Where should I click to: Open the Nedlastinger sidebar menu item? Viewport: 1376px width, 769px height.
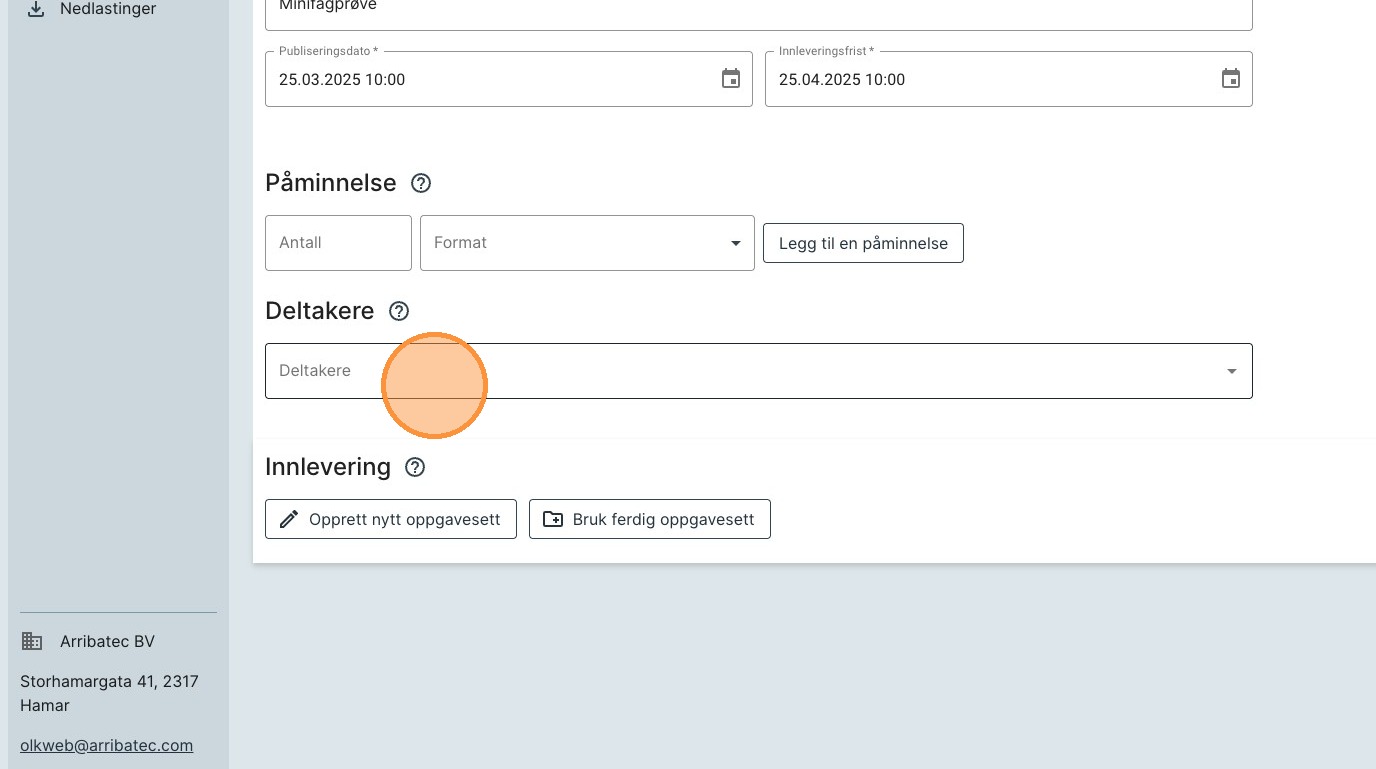[108, 9]
